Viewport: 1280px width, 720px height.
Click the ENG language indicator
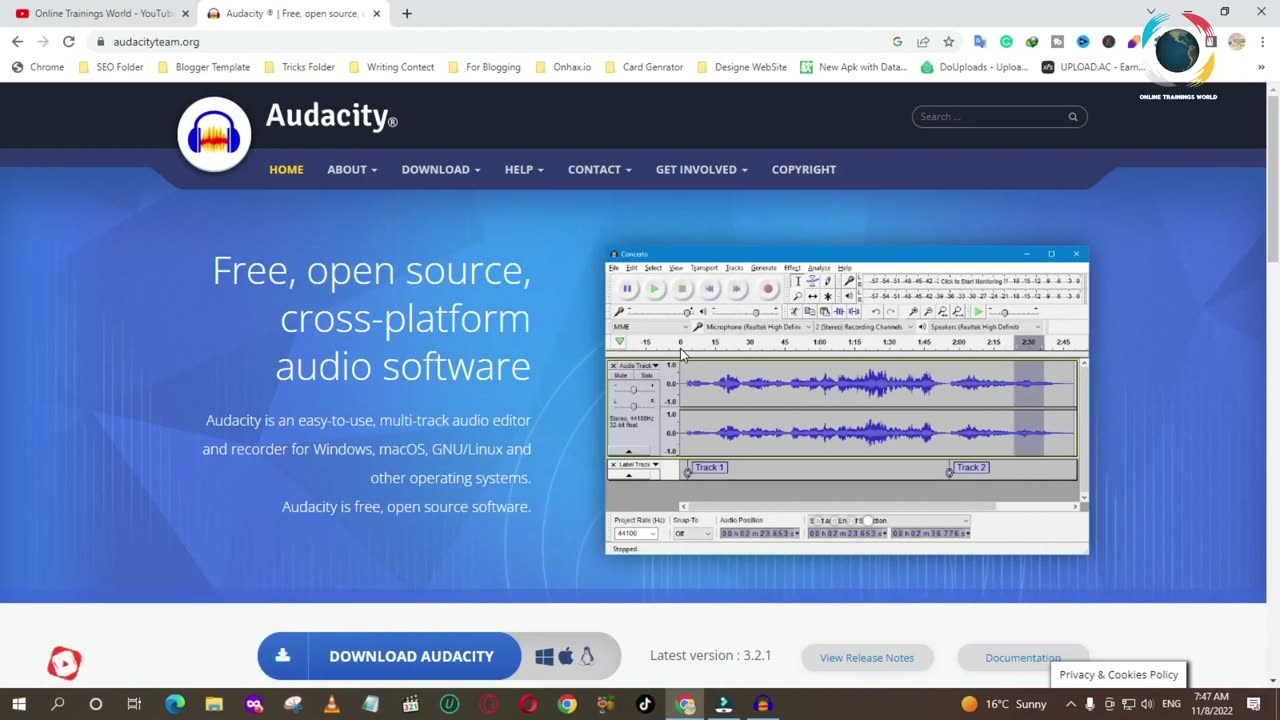(1171, 704)
